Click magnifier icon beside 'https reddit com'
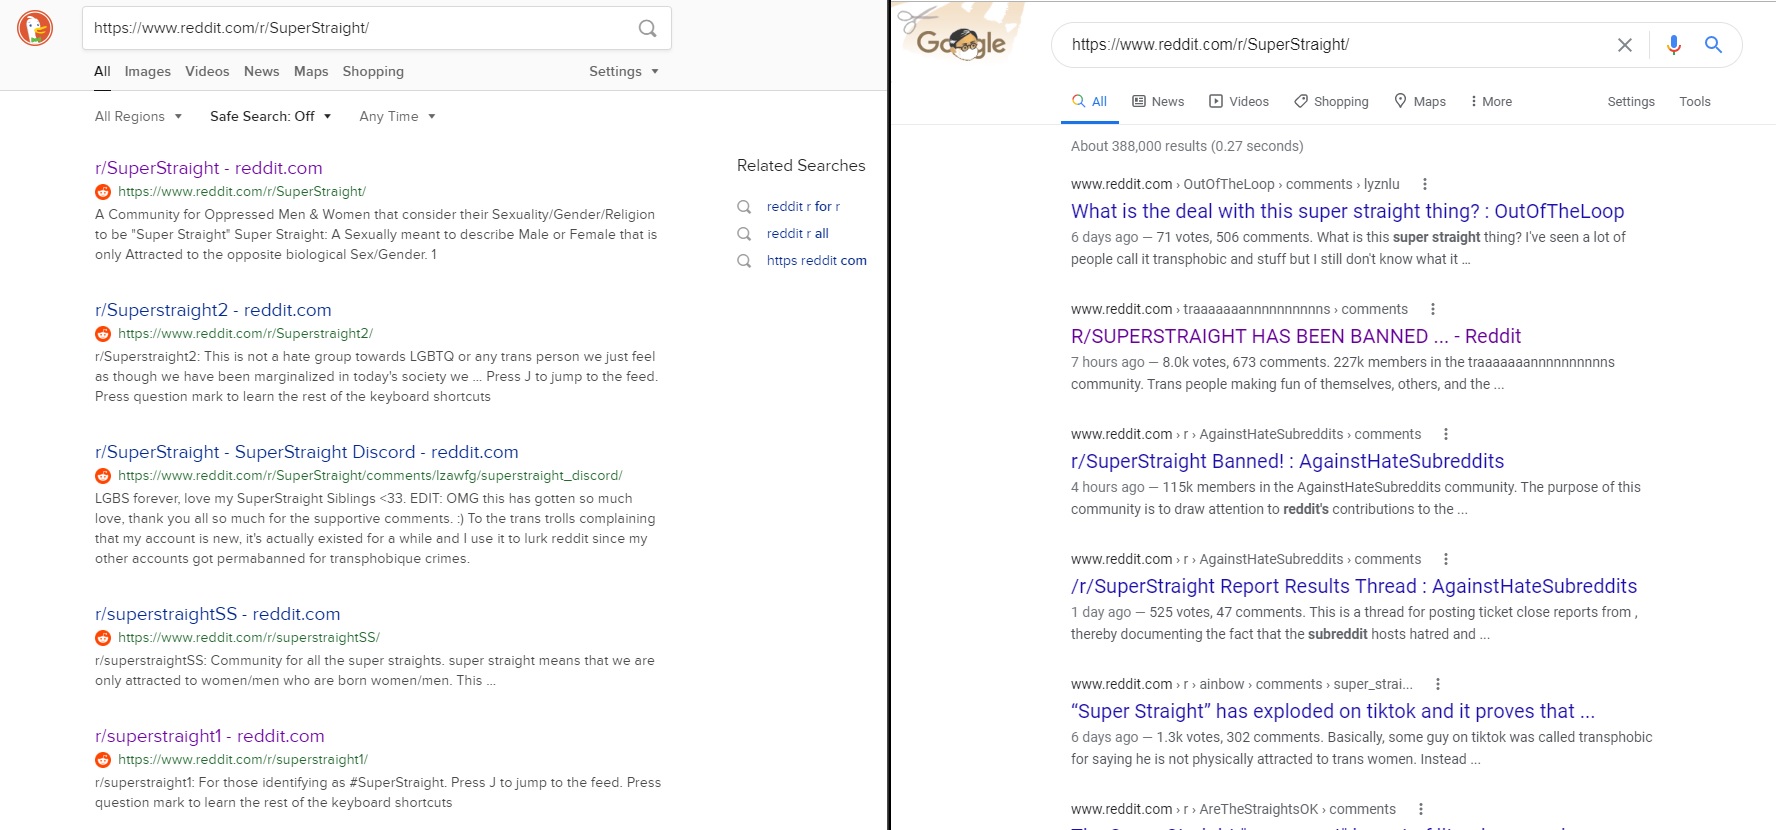This screenshot has width=1776, height=830. (744, 261)
